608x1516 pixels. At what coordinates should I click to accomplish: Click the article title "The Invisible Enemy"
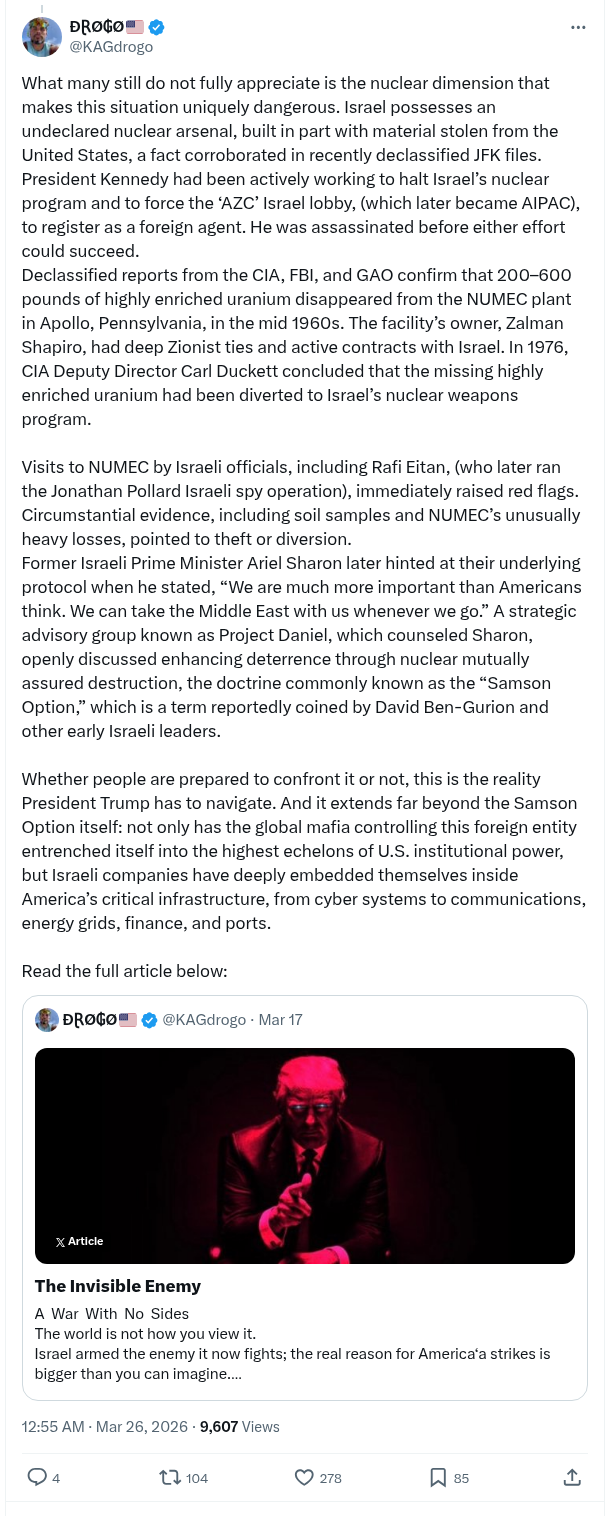coord(118,1286)
